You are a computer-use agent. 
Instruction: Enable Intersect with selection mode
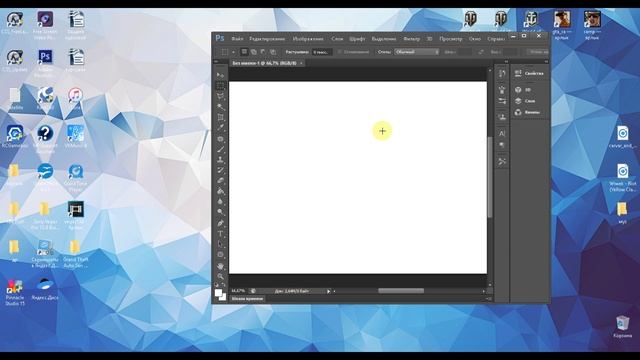[x=273, y=52]
